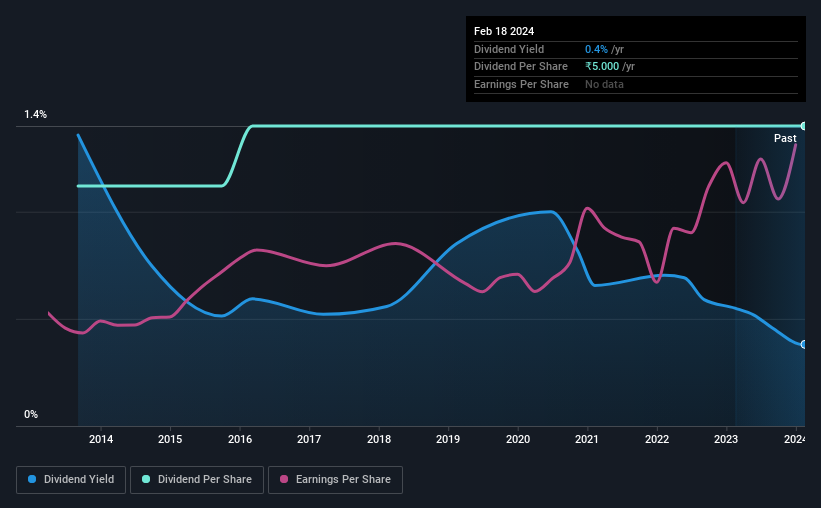Toggle the Dividend Yield legend button

[71, 480]
